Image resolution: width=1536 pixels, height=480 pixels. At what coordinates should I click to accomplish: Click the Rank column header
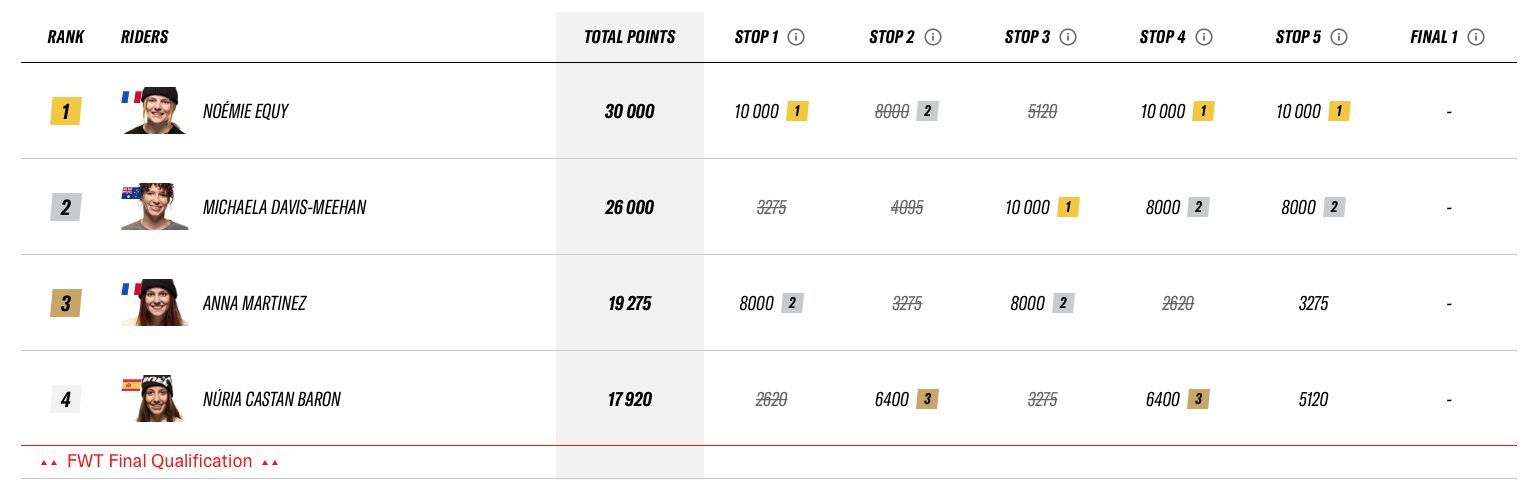point(66,37)
